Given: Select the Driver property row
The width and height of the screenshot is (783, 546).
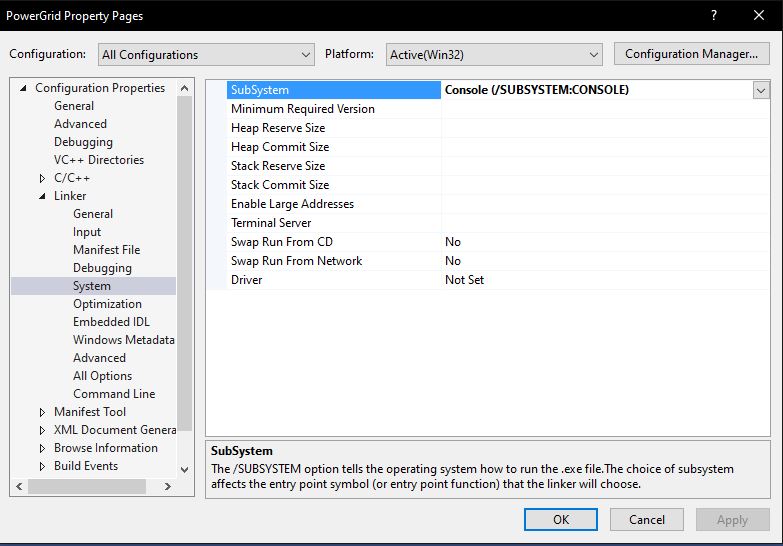Looking at the screenshot, I should click(x=334, y=280).
